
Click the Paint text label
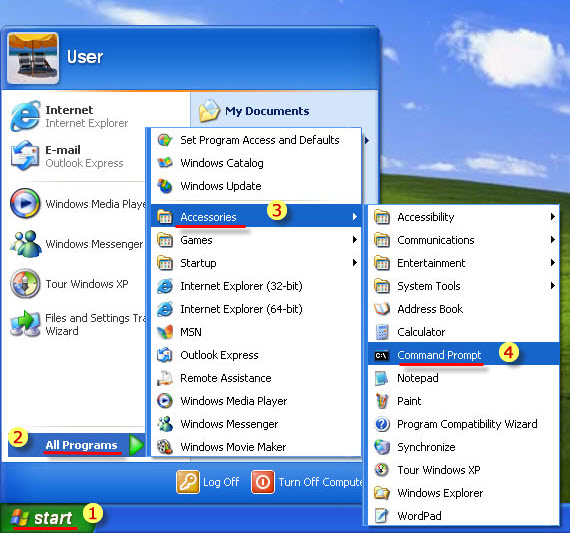pos(409,401)
